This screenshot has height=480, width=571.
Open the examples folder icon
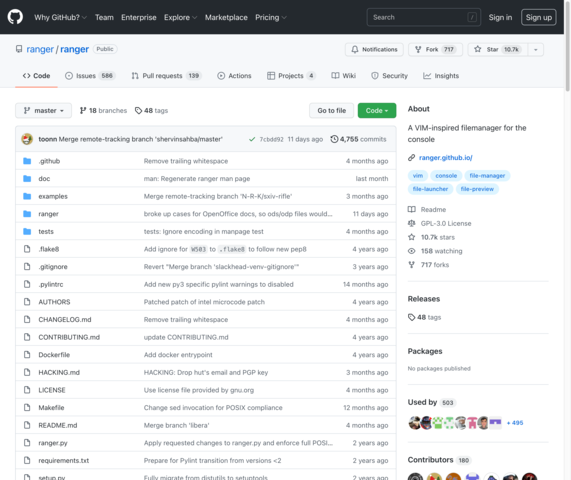27,196
